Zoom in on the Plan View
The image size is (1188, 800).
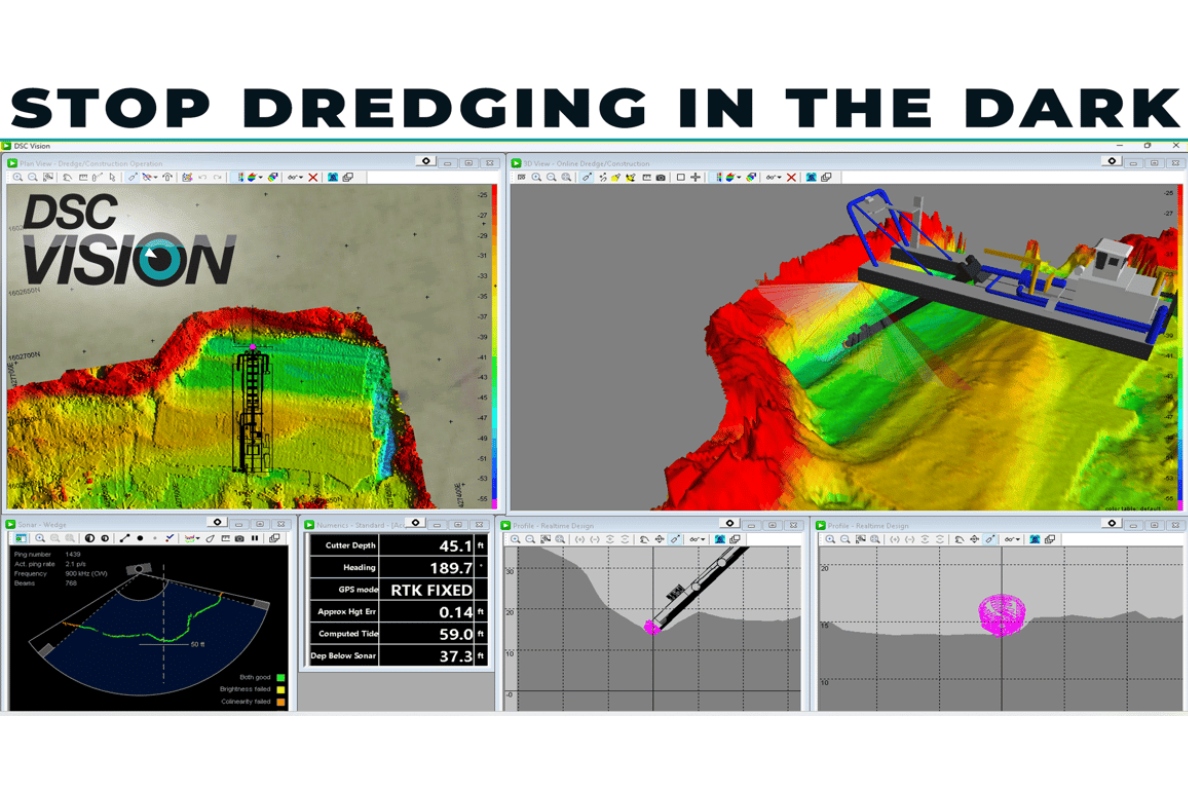[x=17, y=177]
